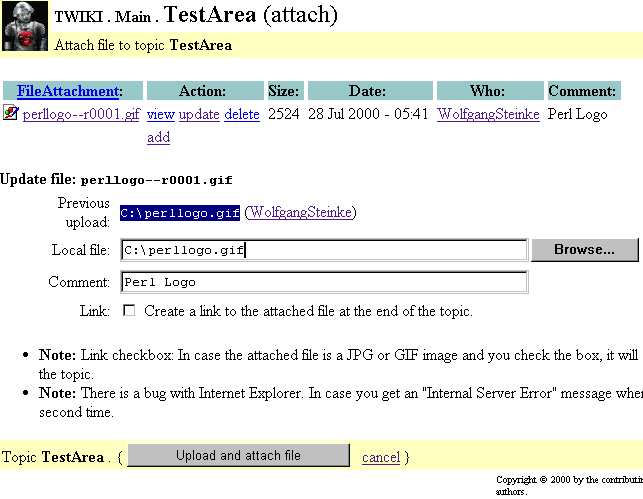Click the TWIKI link in the header

[x=78, y=17]
